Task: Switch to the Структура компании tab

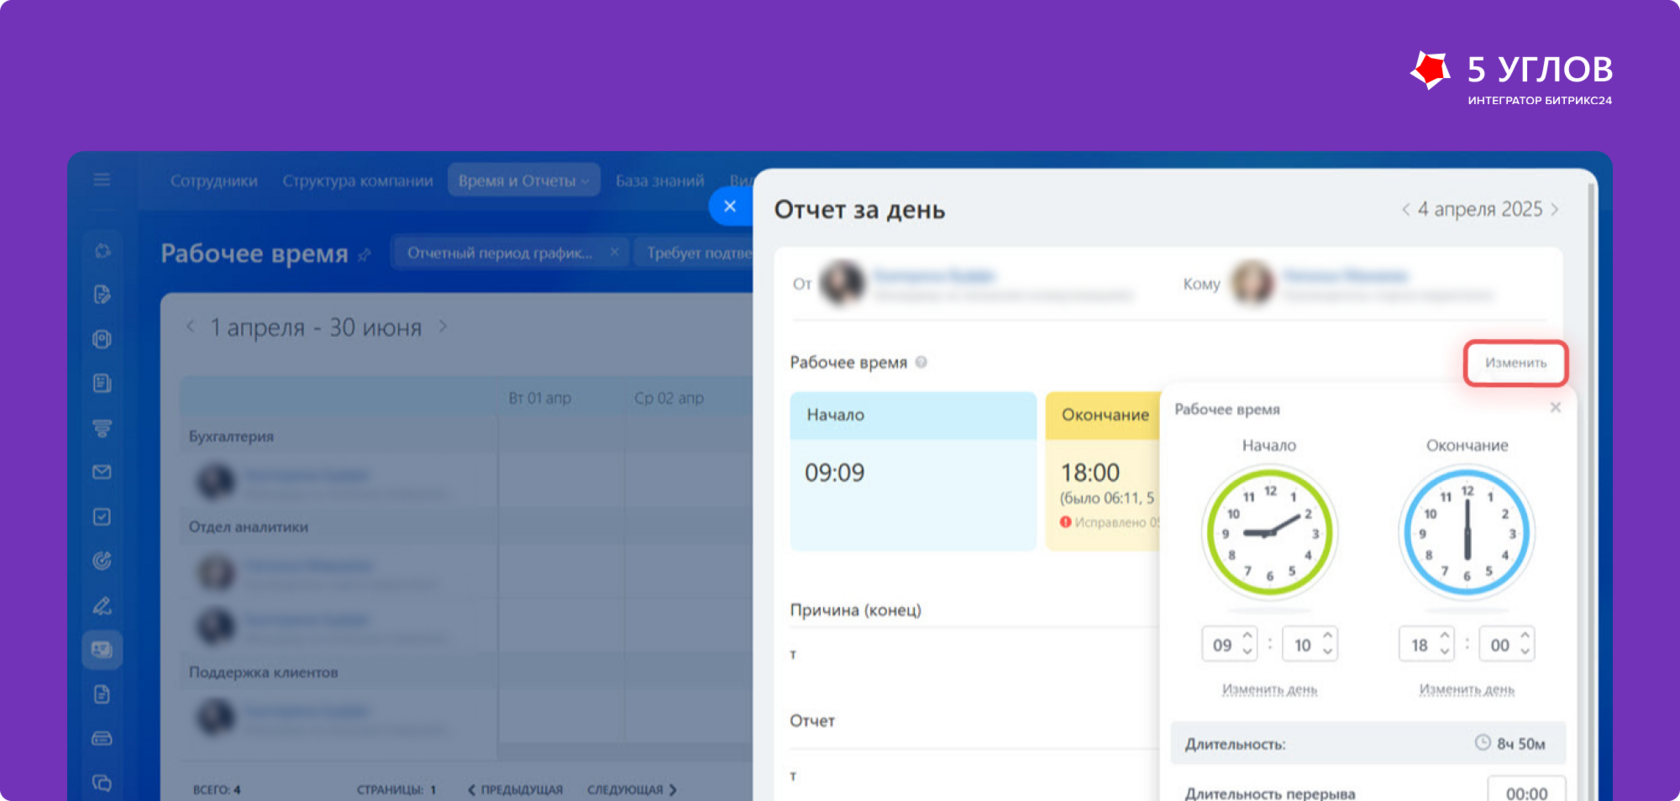Action: (x=358, y=181)
